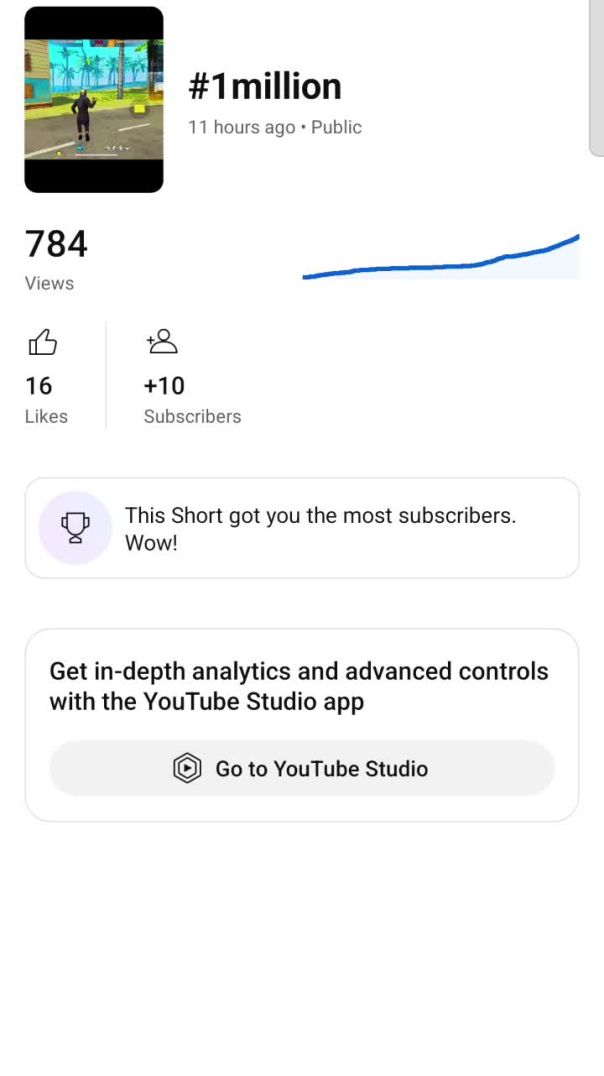Click the 11 hours ago timestamp
The image size is (604, 1076).
[241, 127]
